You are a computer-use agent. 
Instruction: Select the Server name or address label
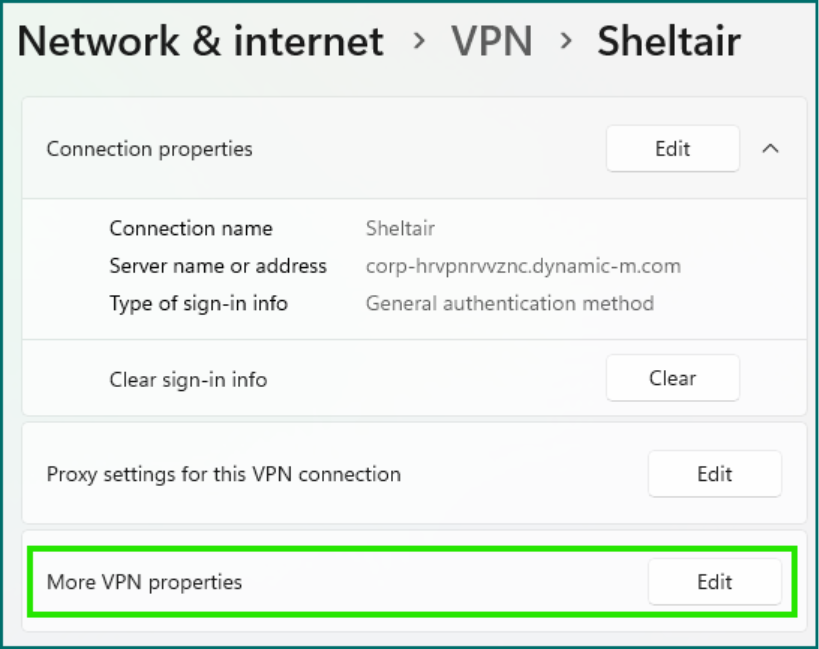pos(218,266)
